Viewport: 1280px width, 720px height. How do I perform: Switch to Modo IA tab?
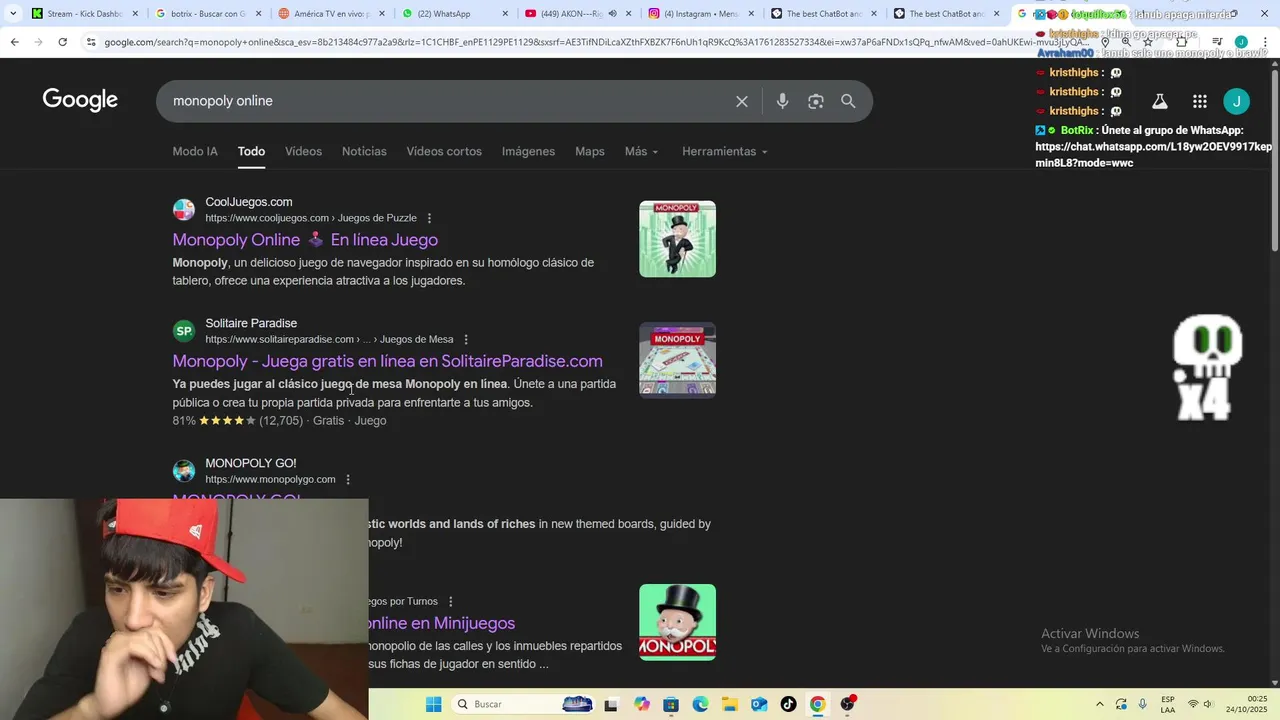(x=195, y=151)
